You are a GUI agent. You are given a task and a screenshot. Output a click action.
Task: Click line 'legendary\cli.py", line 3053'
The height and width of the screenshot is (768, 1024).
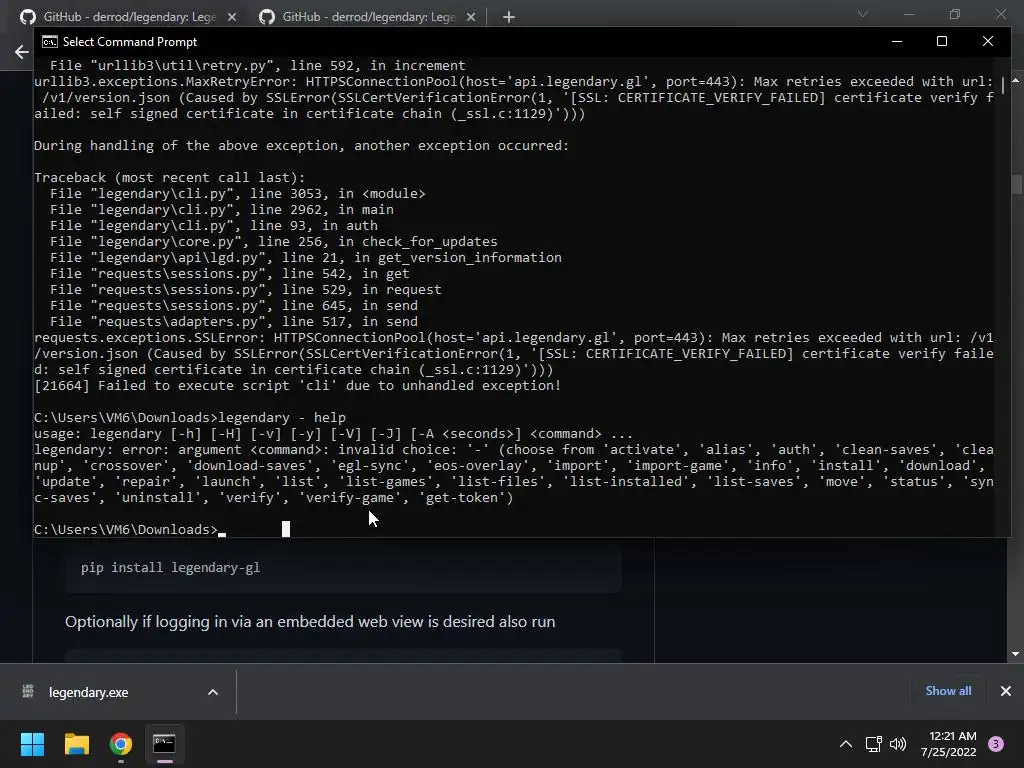pos(238,193)
